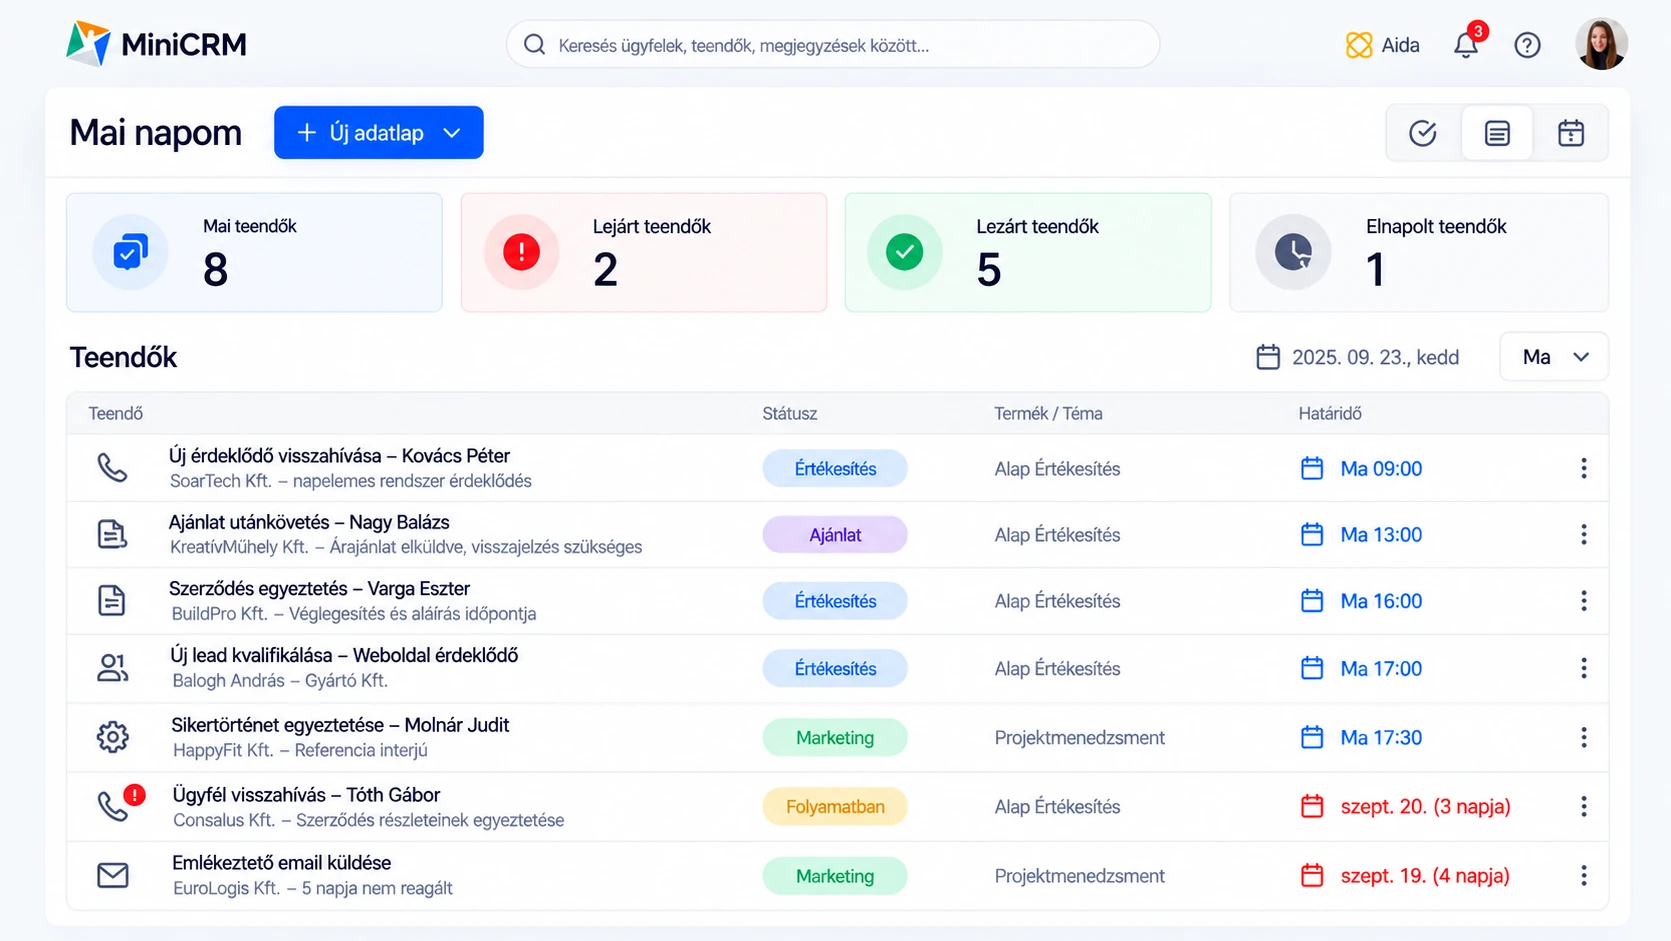The image size is (1671, 941).
Task: Sort by the Státusz column header
Action: [x=789, y=413]
